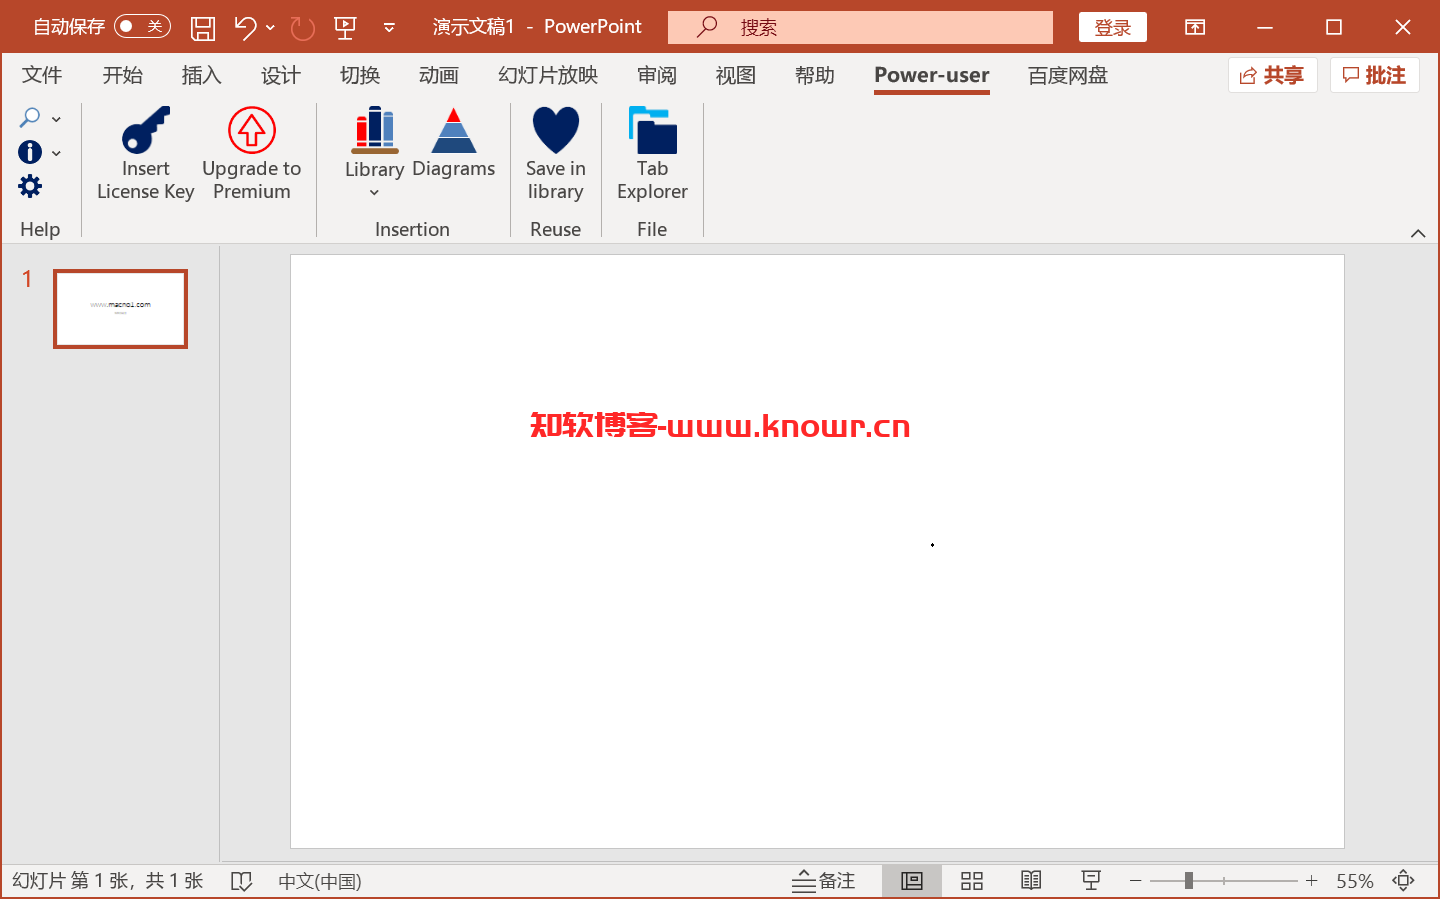
Task: Open the 视图 tab
Action: coord(736,75)
